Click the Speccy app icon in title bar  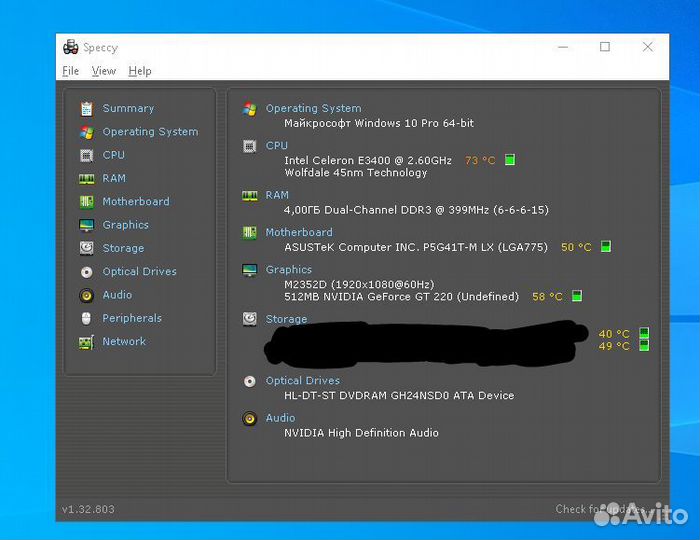pos(71,47)
